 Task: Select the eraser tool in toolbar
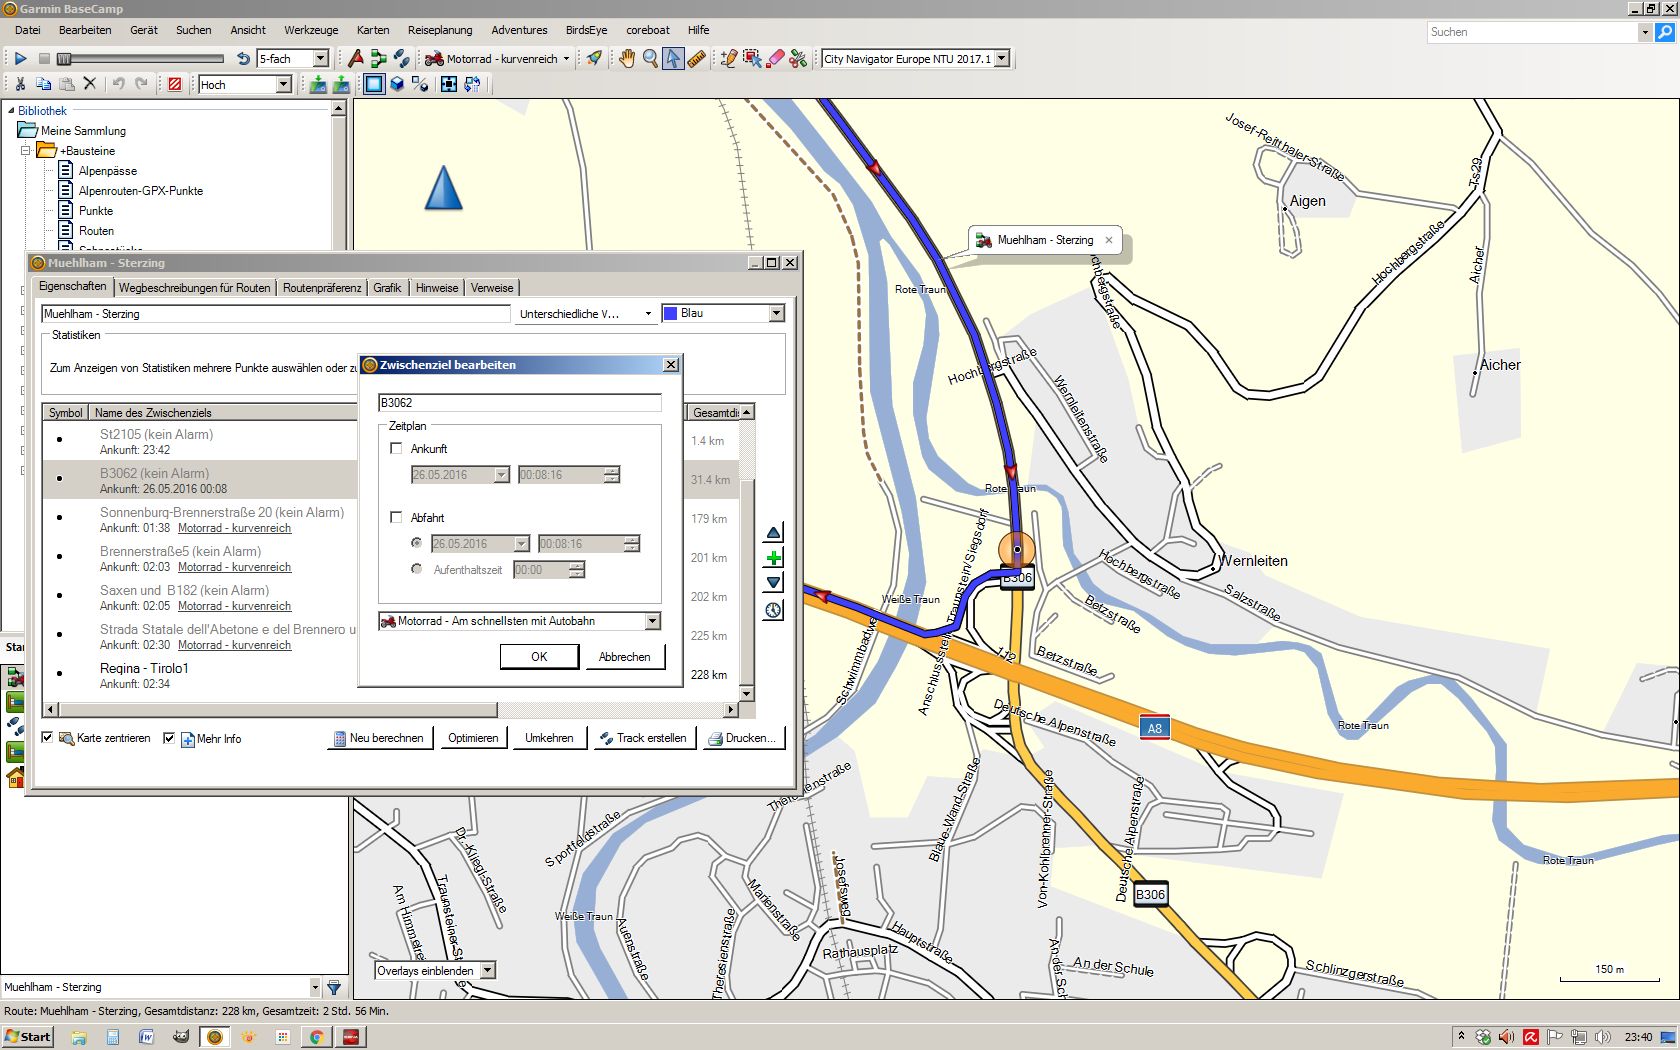click(775, 59)
